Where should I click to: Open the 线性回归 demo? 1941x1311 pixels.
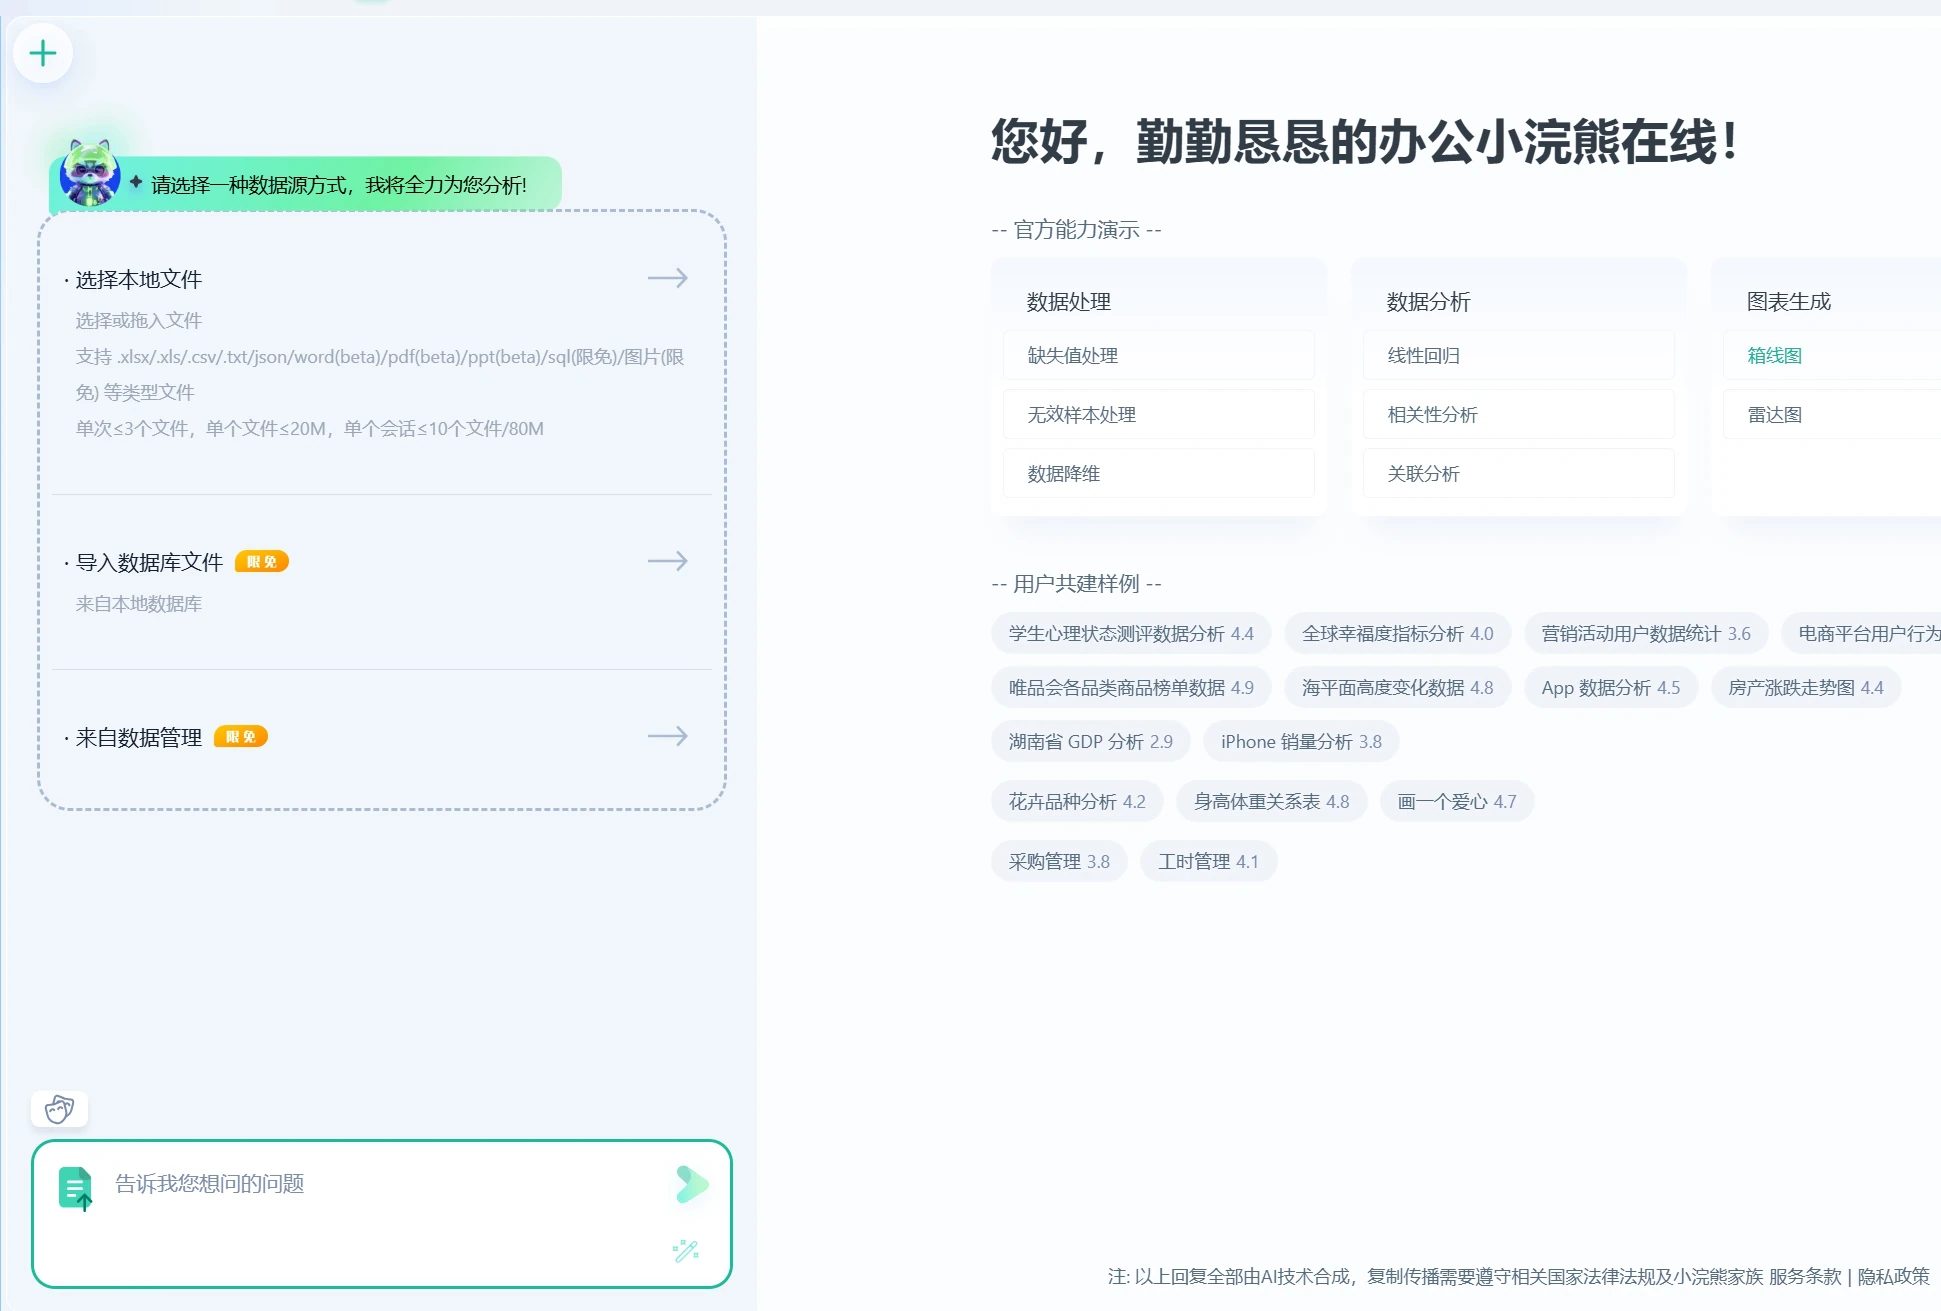pos(1518,355)
